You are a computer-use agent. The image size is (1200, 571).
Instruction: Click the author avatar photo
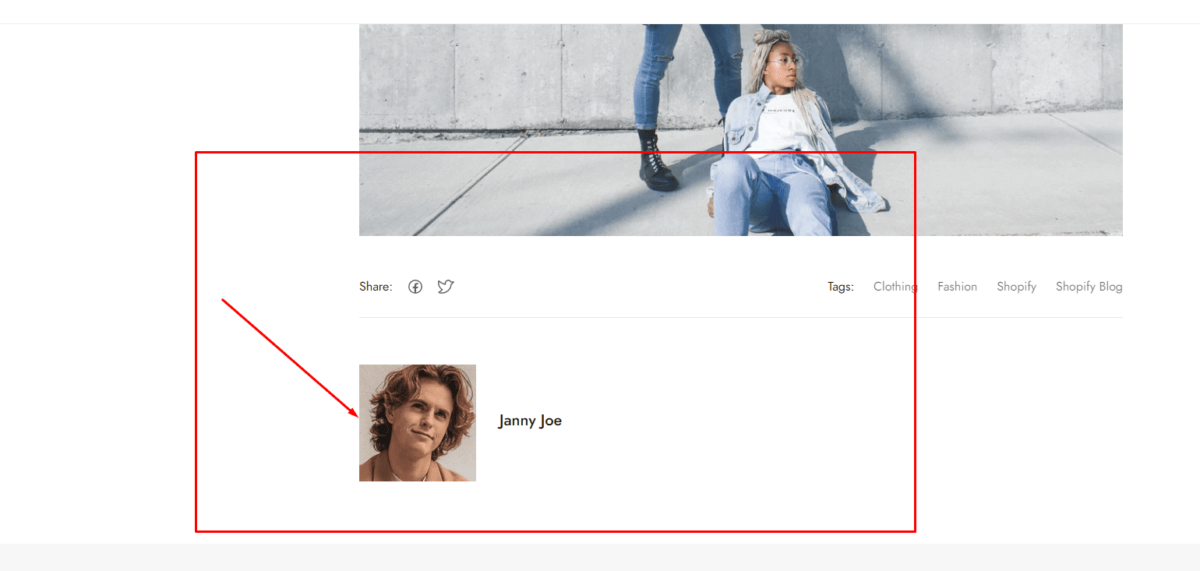point(417,423)
